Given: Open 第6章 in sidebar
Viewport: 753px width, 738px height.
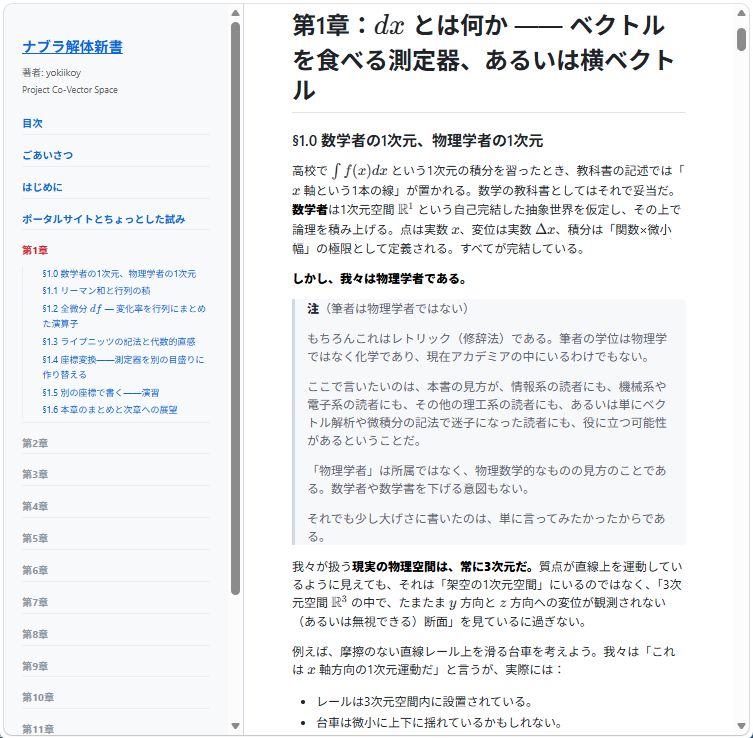Looking at the screenshot, I should pos(35,570).
